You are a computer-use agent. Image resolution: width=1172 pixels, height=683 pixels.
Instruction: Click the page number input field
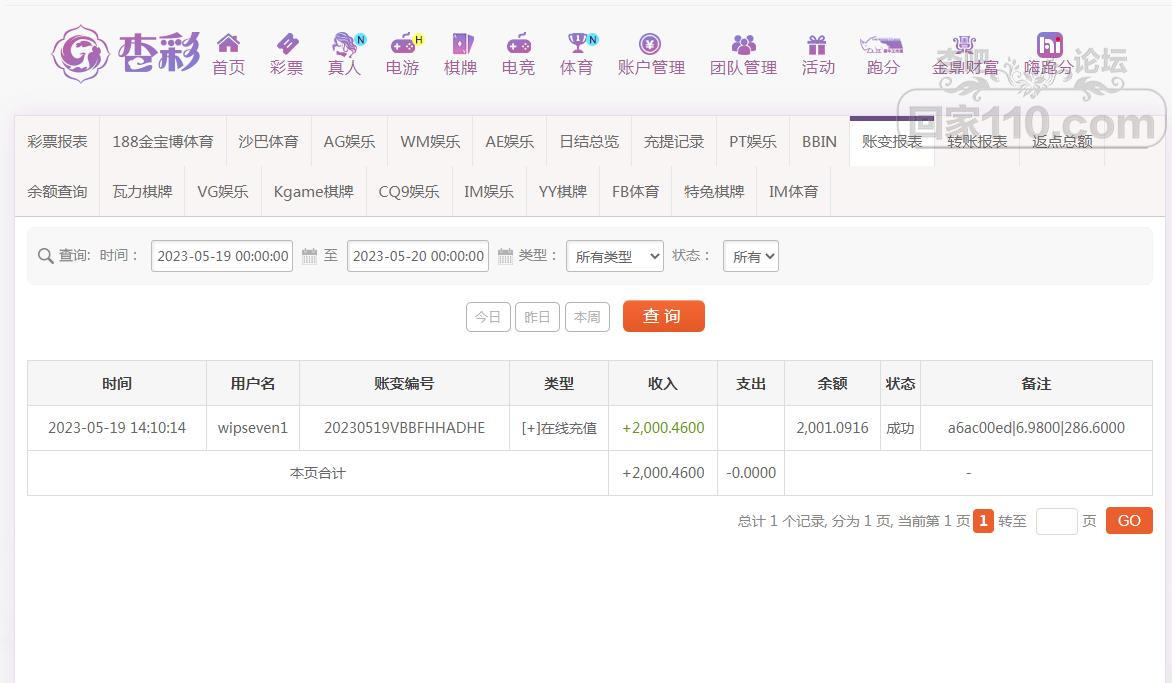pos(1056,521)
